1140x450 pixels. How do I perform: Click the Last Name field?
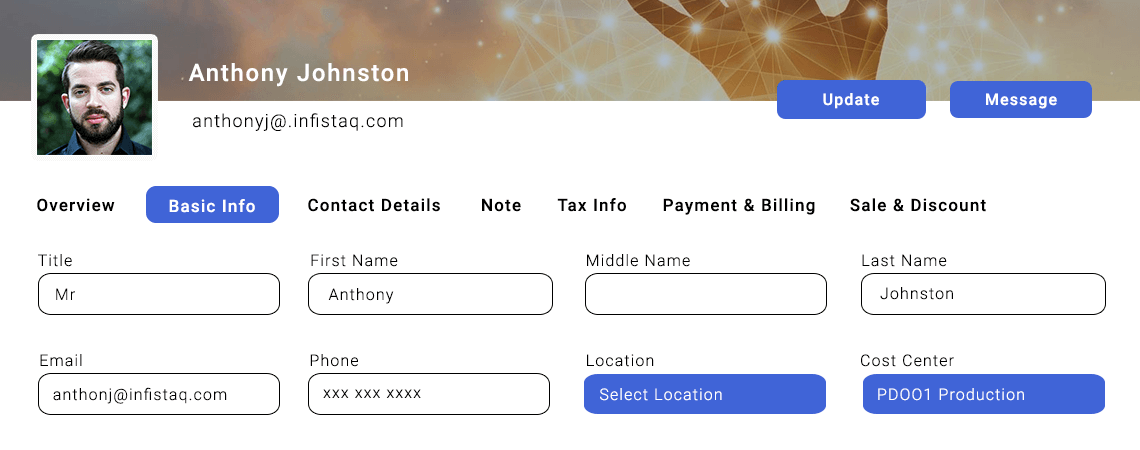click(x=983, y=294)
